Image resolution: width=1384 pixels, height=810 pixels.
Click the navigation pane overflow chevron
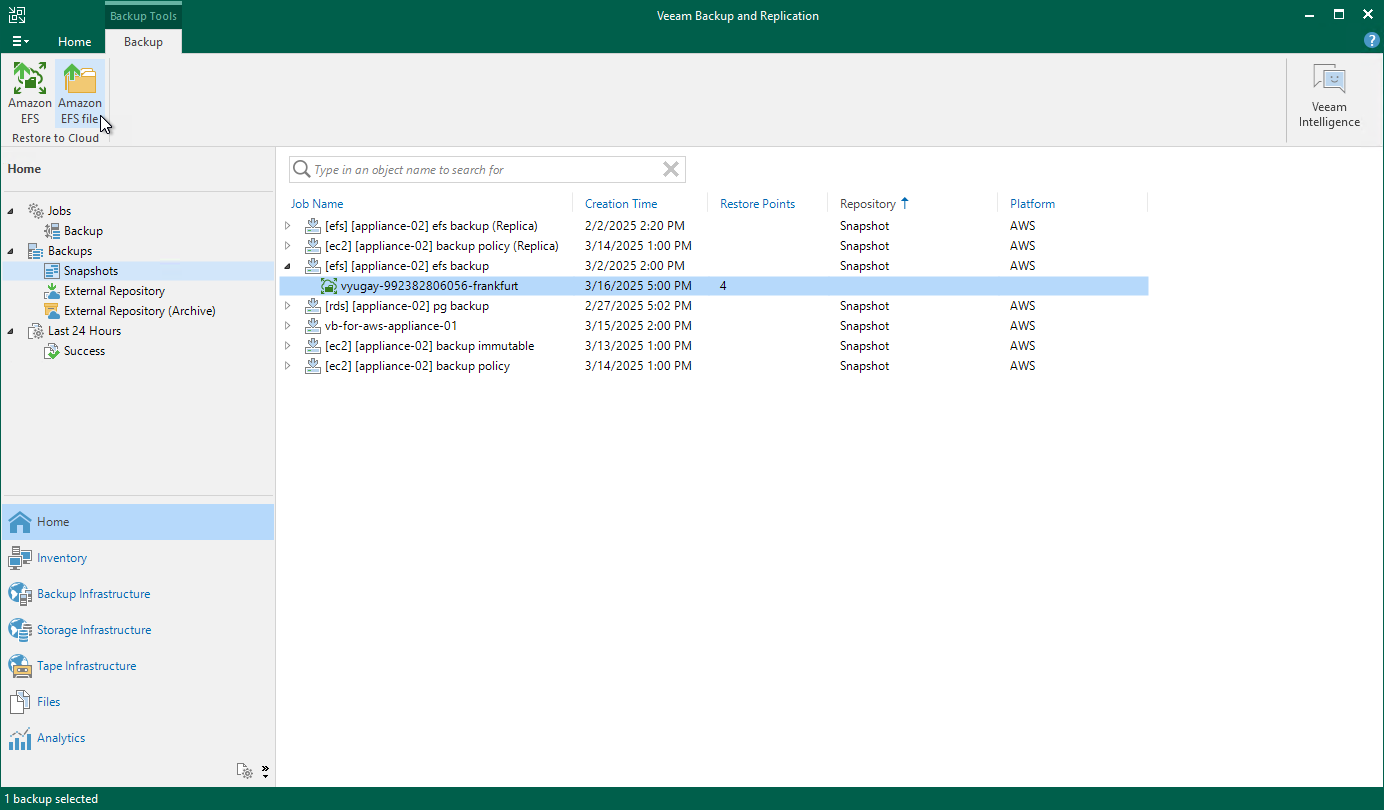click(266, 771)
